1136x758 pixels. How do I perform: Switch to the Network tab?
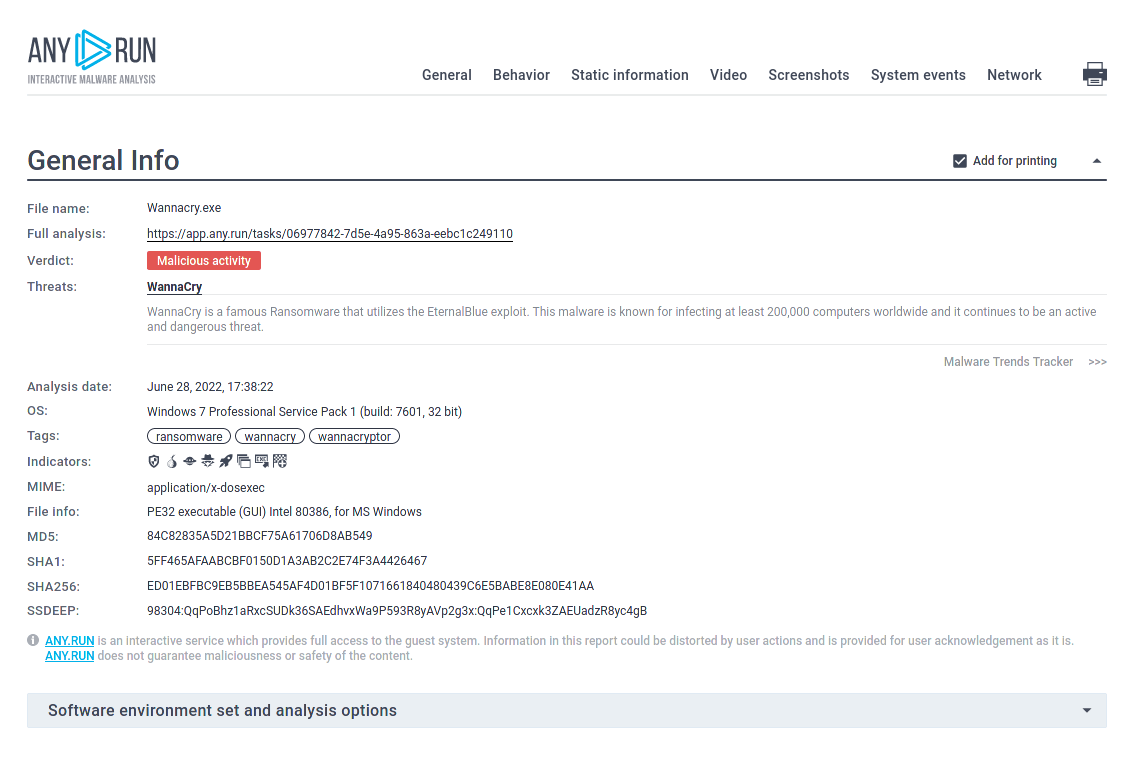click(1014, 75)
